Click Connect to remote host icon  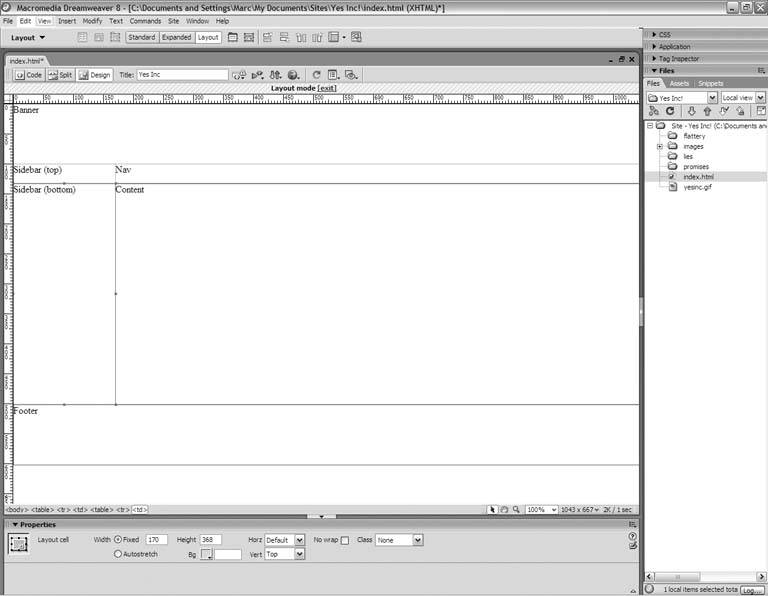(654, 111)
